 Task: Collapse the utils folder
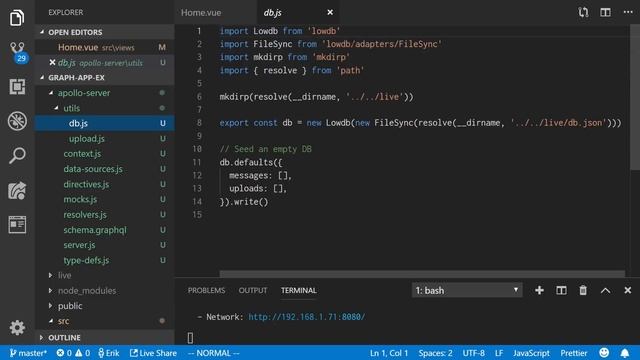[56, 108]
